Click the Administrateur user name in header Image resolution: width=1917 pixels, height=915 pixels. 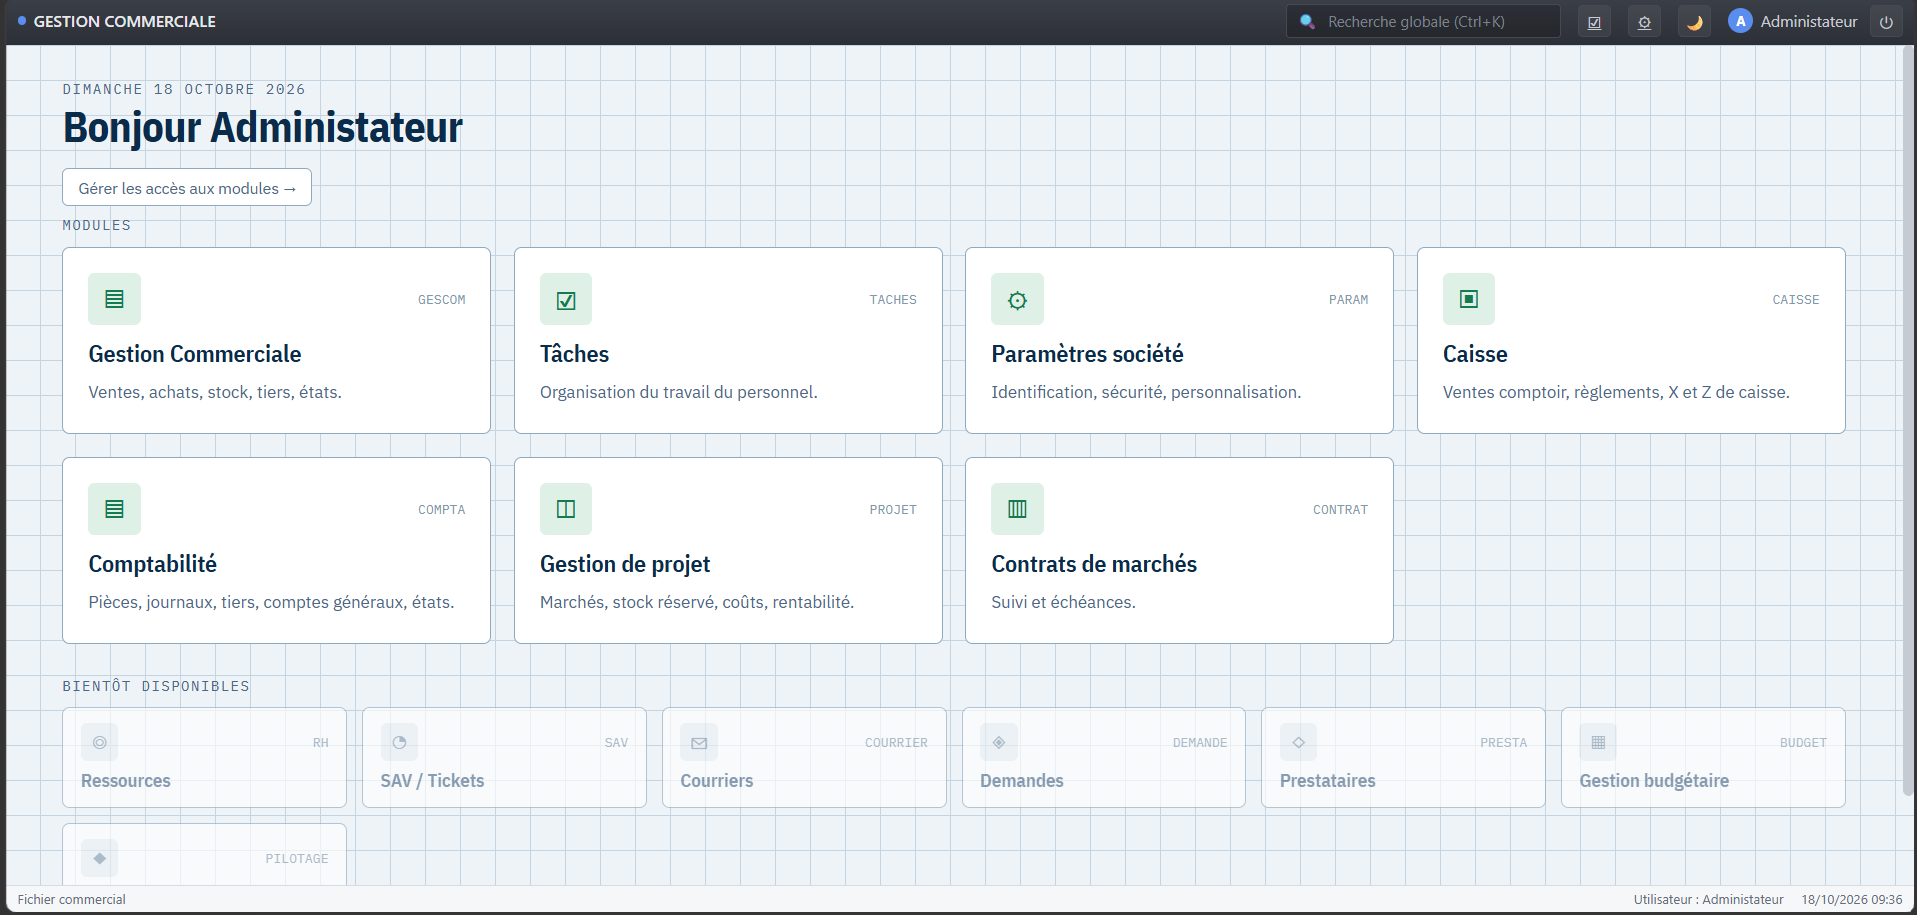tap(1809, 21)
